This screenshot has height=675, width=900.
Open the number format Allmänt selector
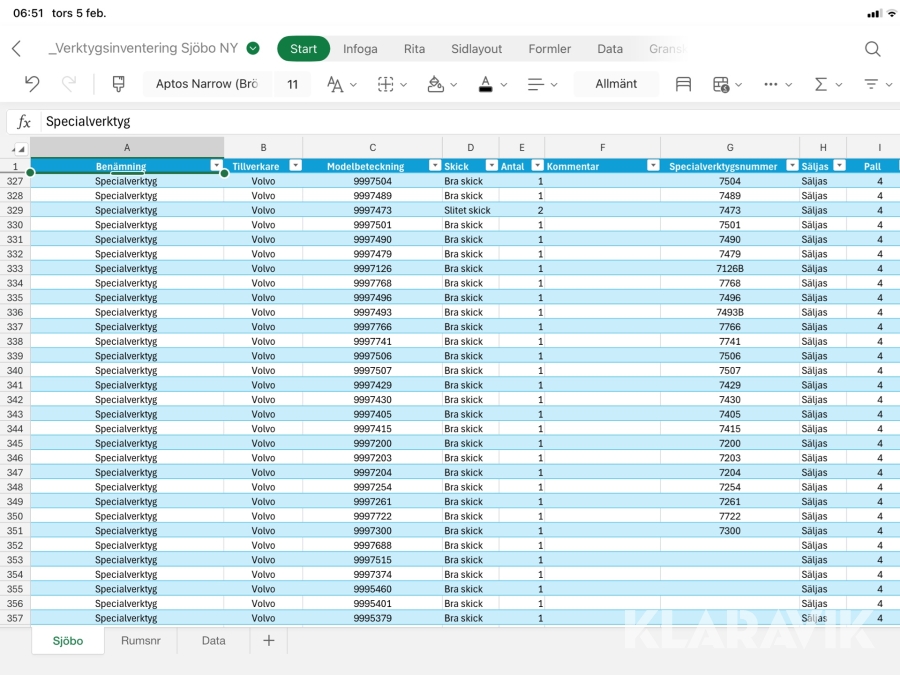tap(616, 84)
